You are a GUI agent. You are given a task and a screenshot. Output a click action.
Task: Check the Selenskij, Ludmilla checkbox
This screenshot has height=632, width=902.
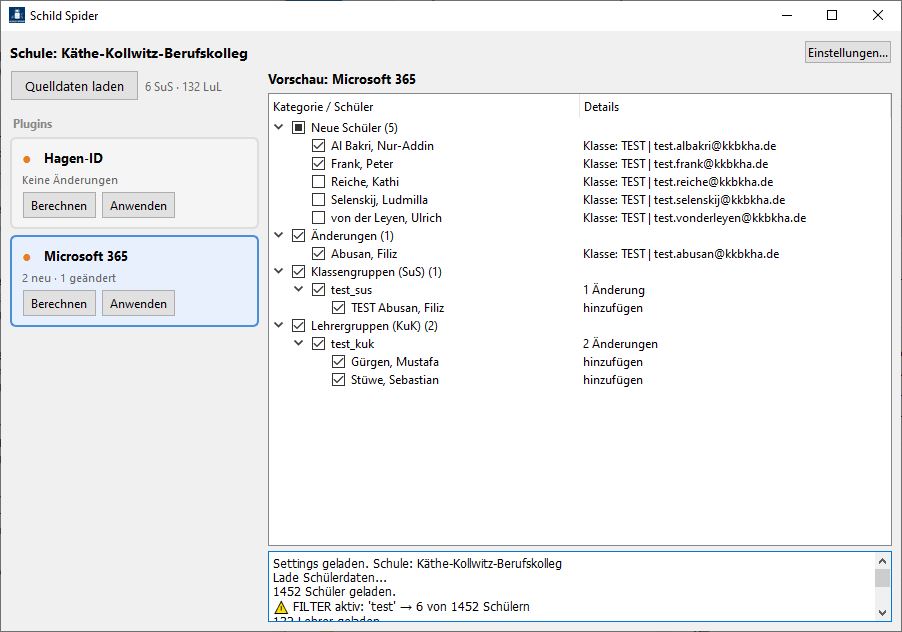coord(318,200)
